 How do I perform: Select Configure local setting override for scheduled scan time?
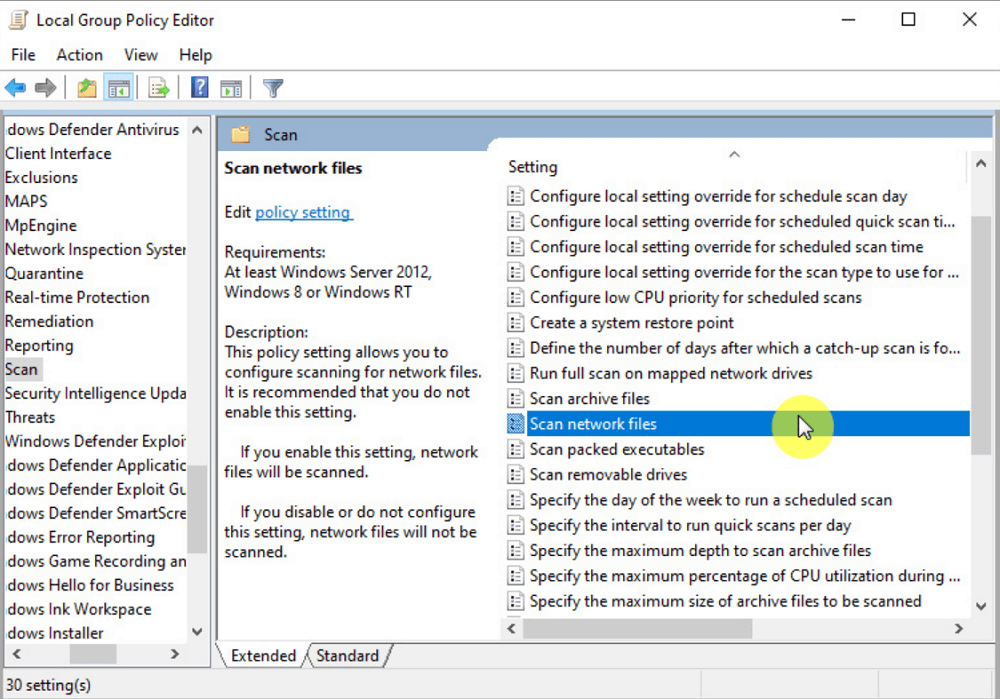coord(726,247)
